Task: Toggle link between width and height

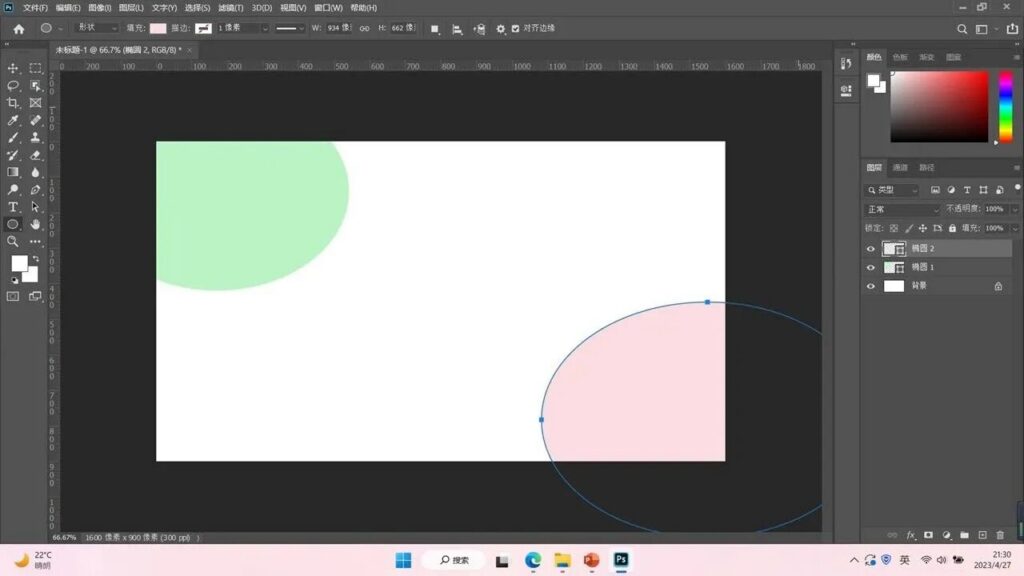Action: pos(364,29)
